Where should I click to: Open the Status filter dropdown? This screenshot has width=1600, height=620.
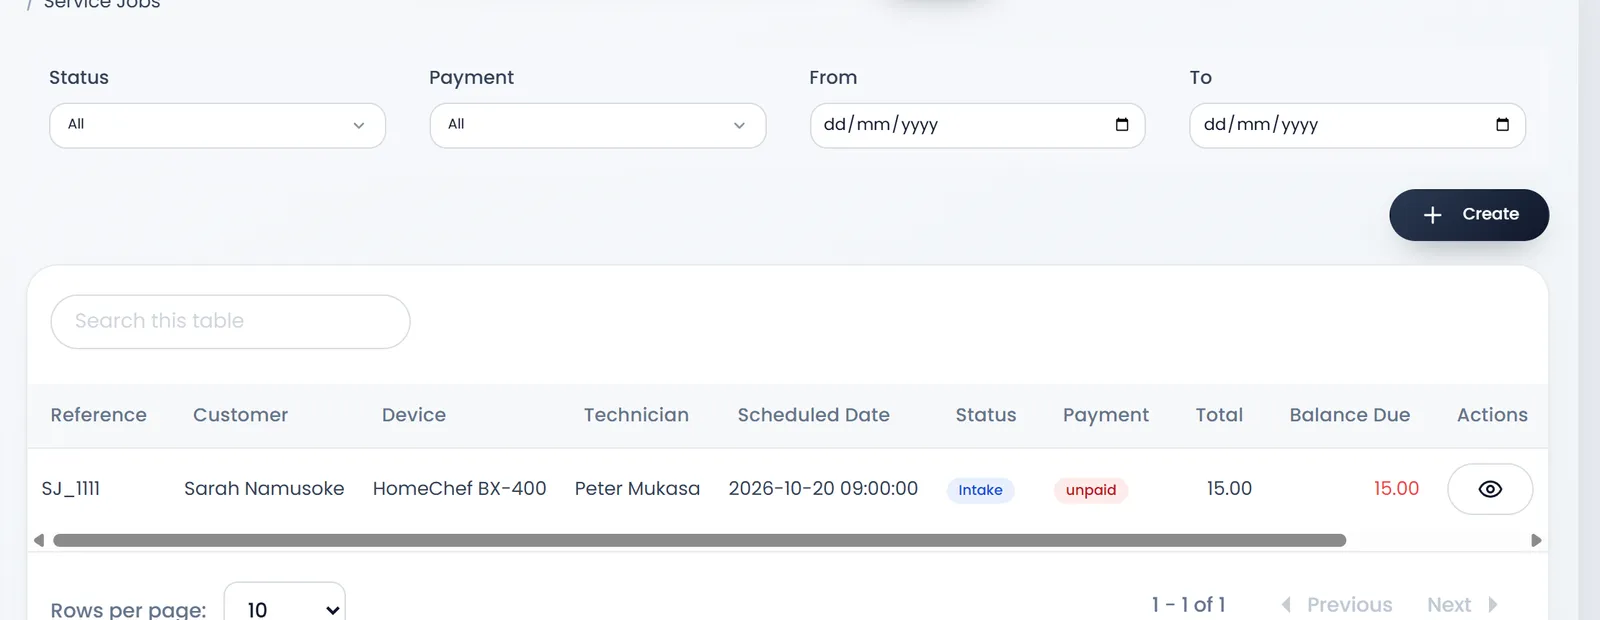(217, 125)
